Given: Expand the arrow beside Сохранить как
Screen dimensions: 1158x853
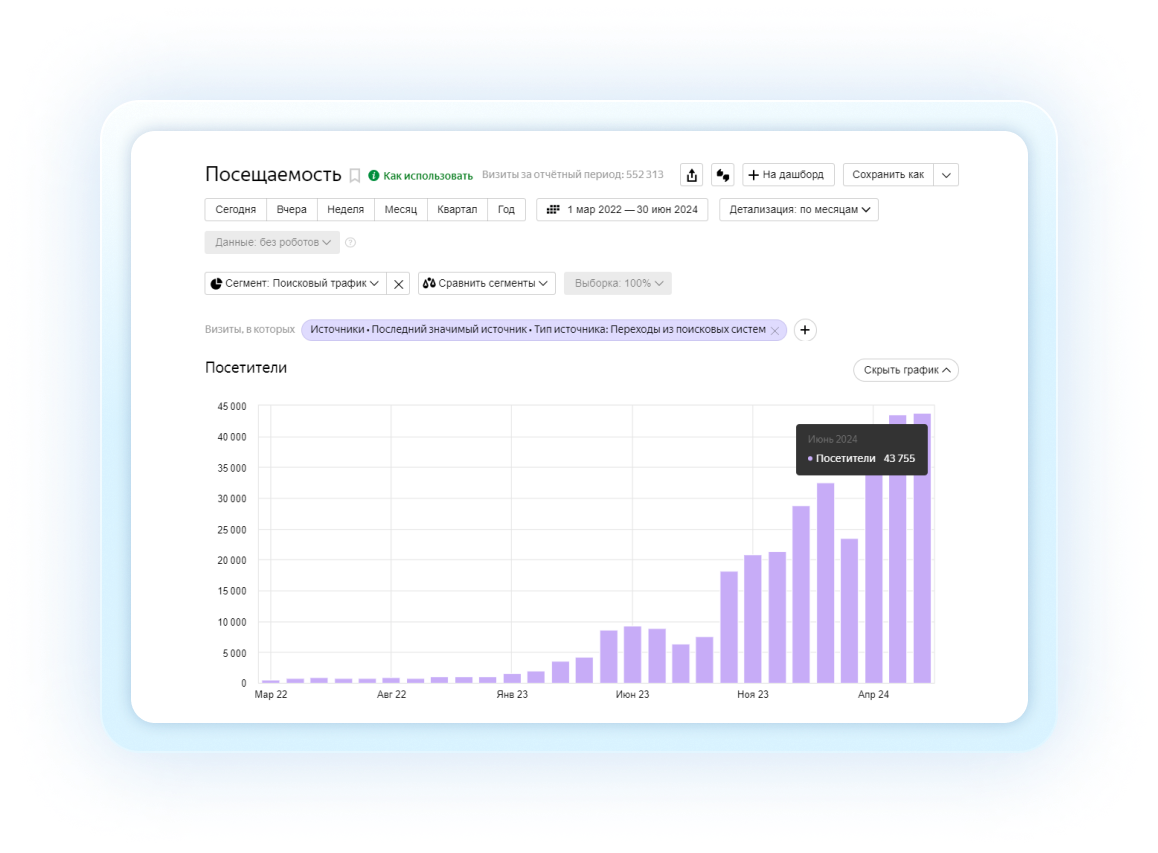Looking at the screenshot, I should [946, 175].
